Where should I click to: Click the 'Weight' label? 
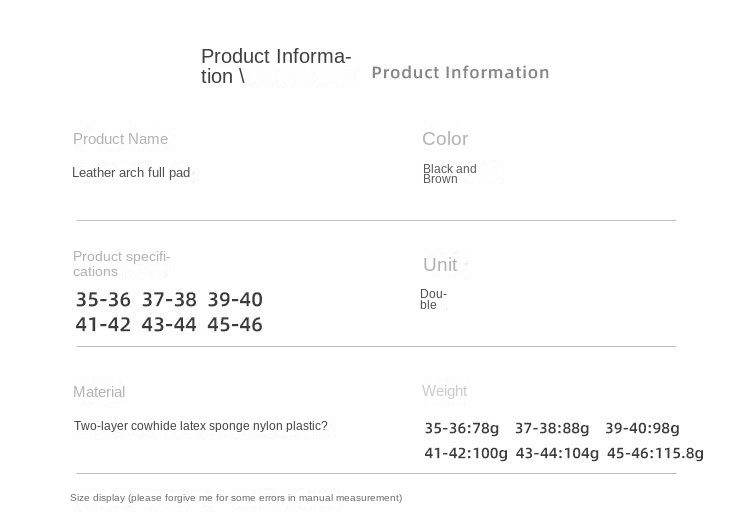(x=444, y=391)
